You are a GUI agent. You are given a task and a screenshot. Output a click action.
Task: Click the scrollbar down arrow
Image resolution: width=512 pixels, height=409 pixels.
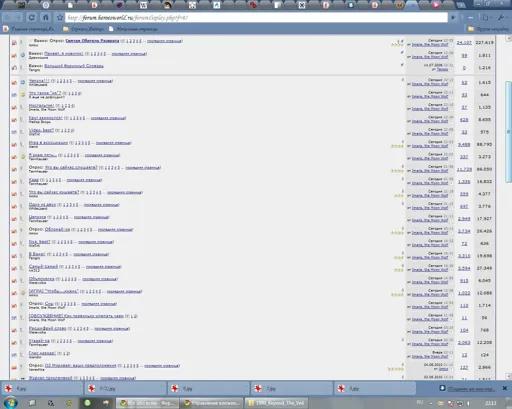(508, 376)
